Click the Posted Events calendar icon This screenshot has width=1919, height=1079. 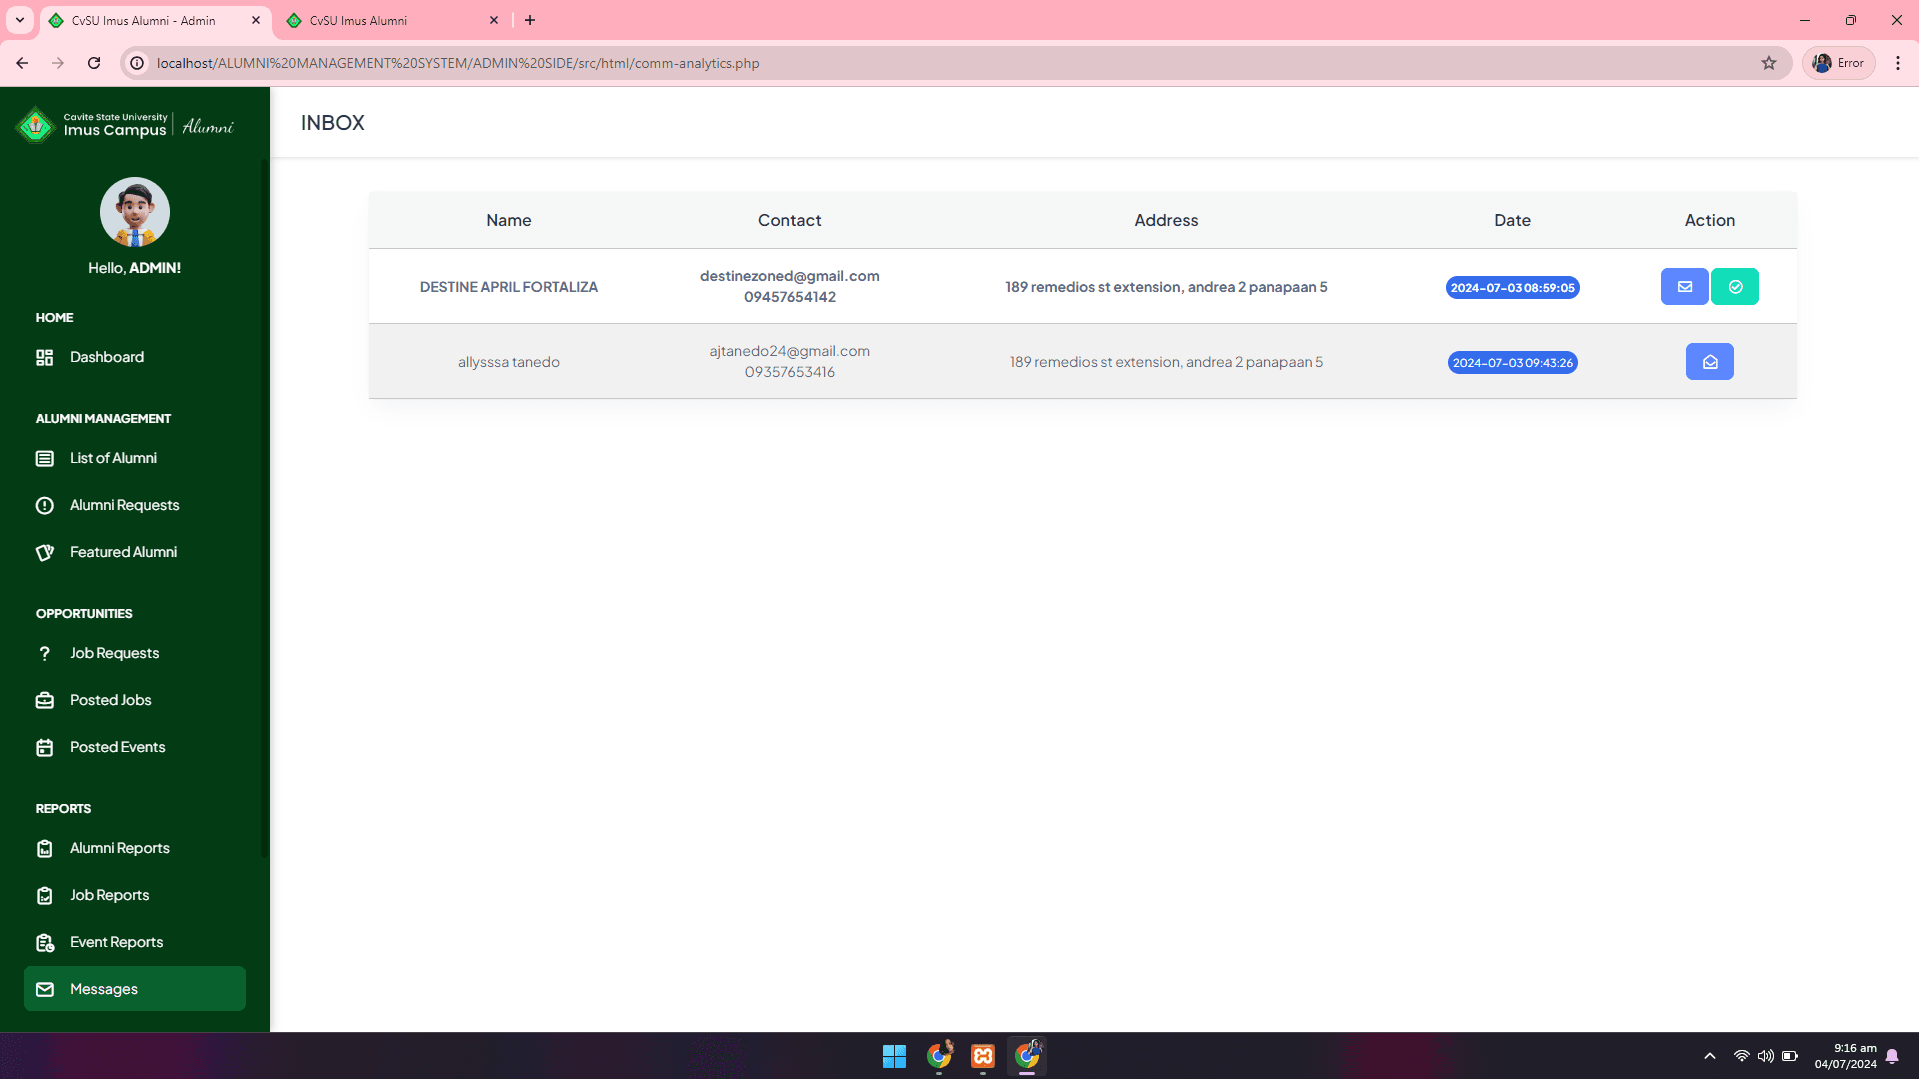[45, 747]
